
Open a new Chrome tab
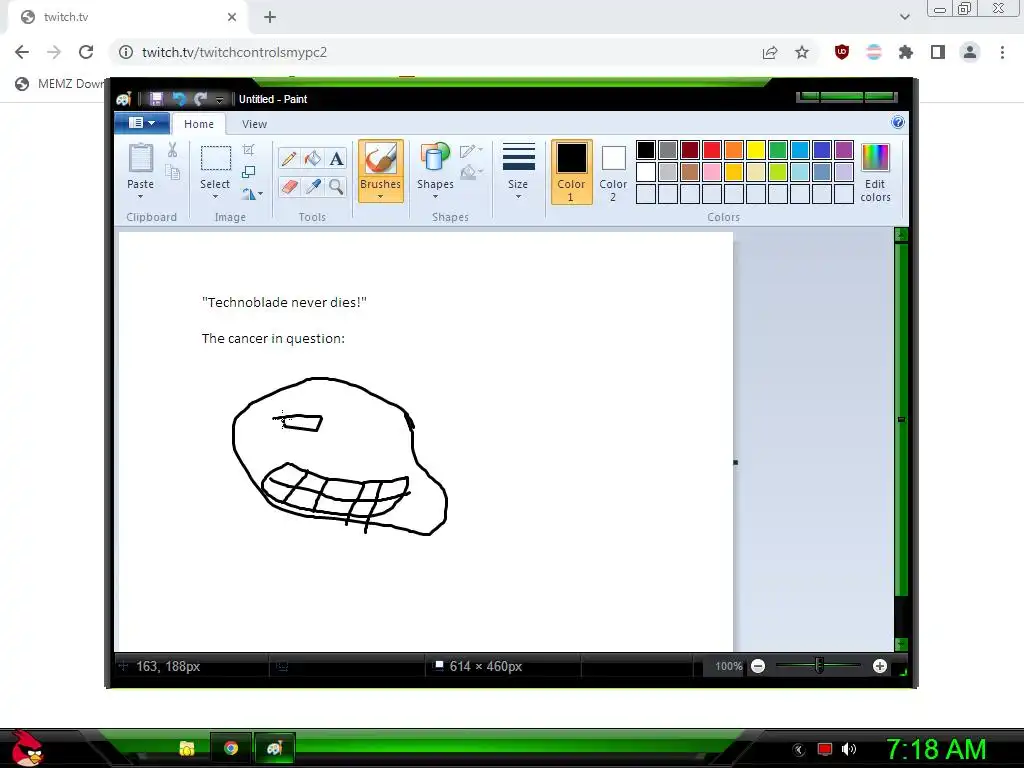pos(270,17)
